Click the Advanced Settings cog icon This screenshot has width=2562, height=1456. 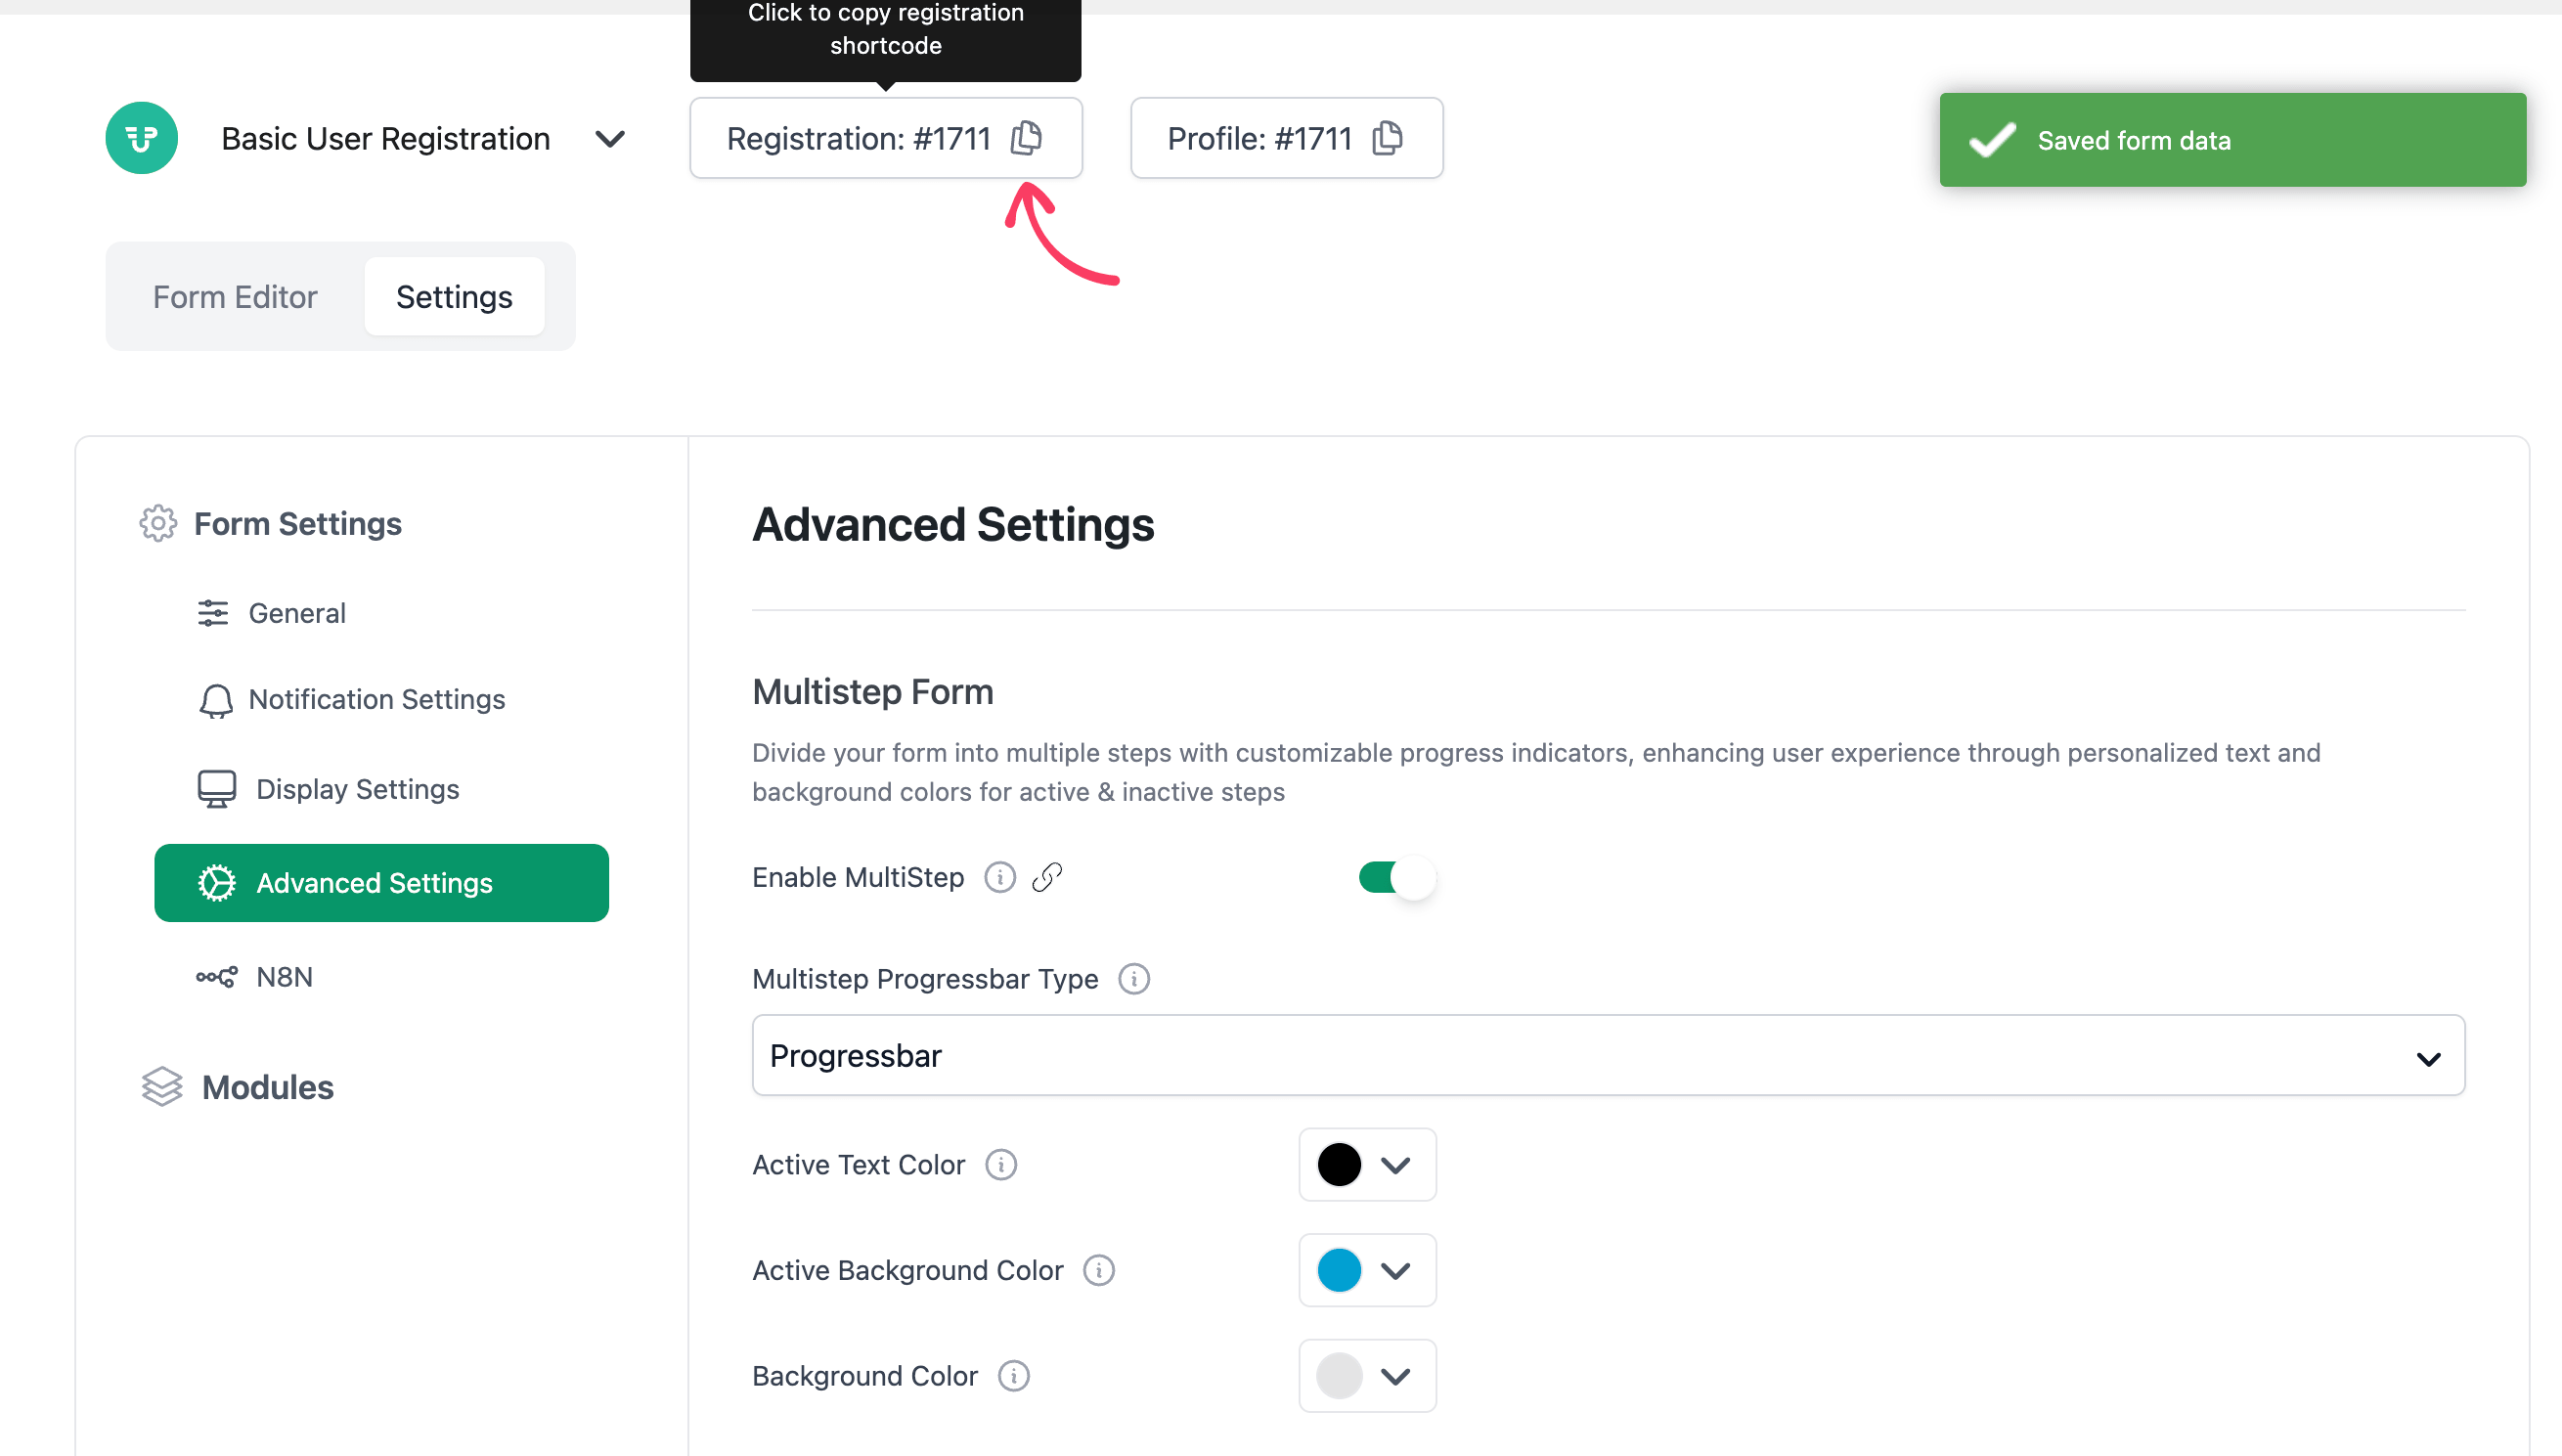pyautogui.click(x=216, y=883)
